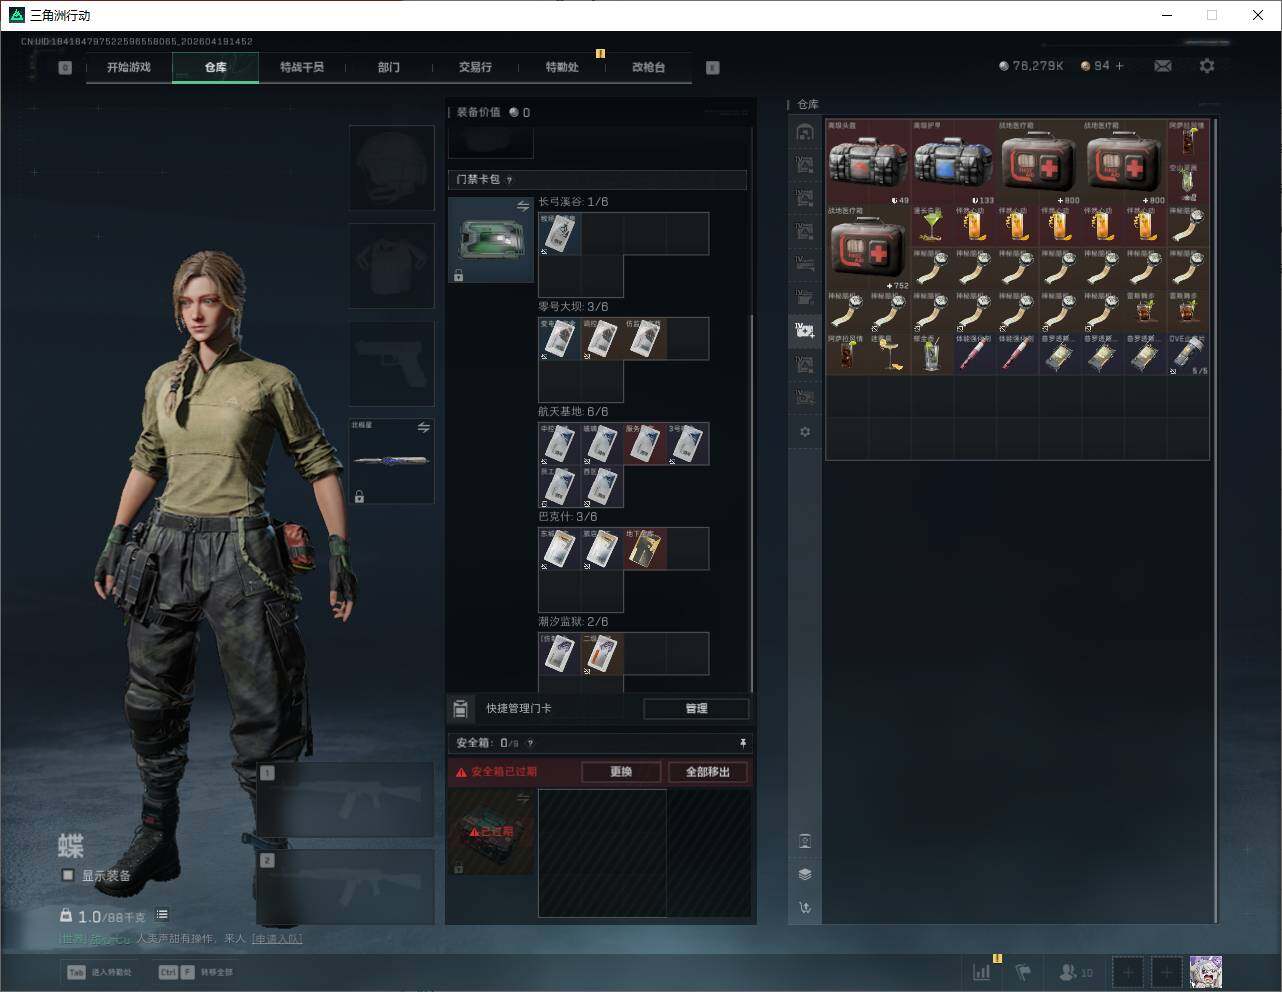The width and height of the screenshot is (1282, 992).
Task: Click the 潮汐监狱: 2/6 label
Action: pos(573,622)
